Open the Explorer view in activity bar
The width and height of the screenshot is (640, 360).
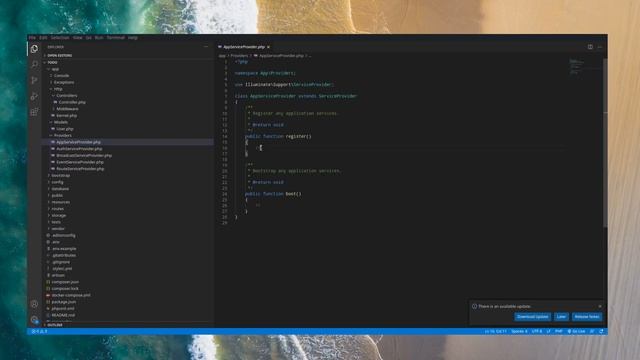click(34, 49)
